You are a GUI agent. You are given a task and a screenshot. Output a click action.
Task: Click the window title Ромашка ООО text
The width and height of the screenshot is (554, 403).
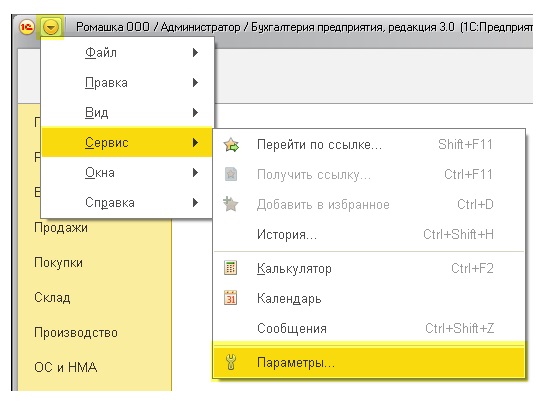pyautogui.click(x=113, y=27)
